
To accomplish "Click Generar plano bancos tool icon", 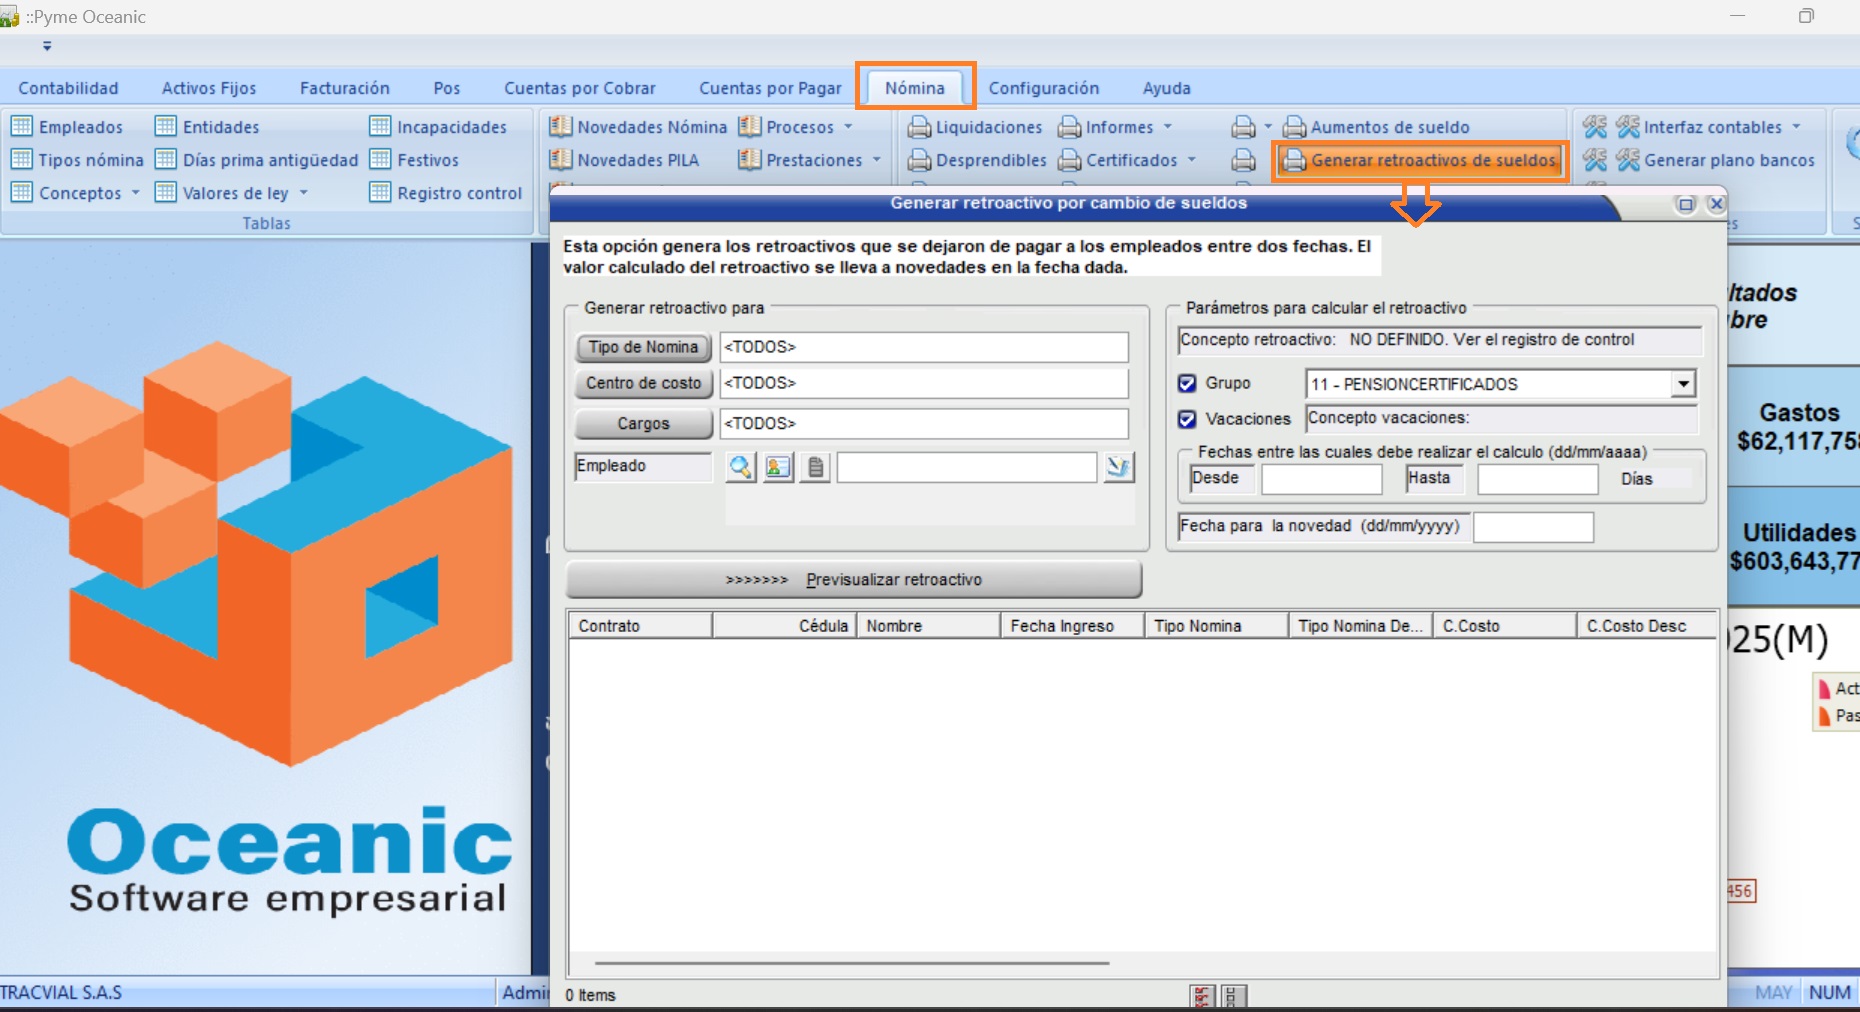I will [x=1628, y=160].
